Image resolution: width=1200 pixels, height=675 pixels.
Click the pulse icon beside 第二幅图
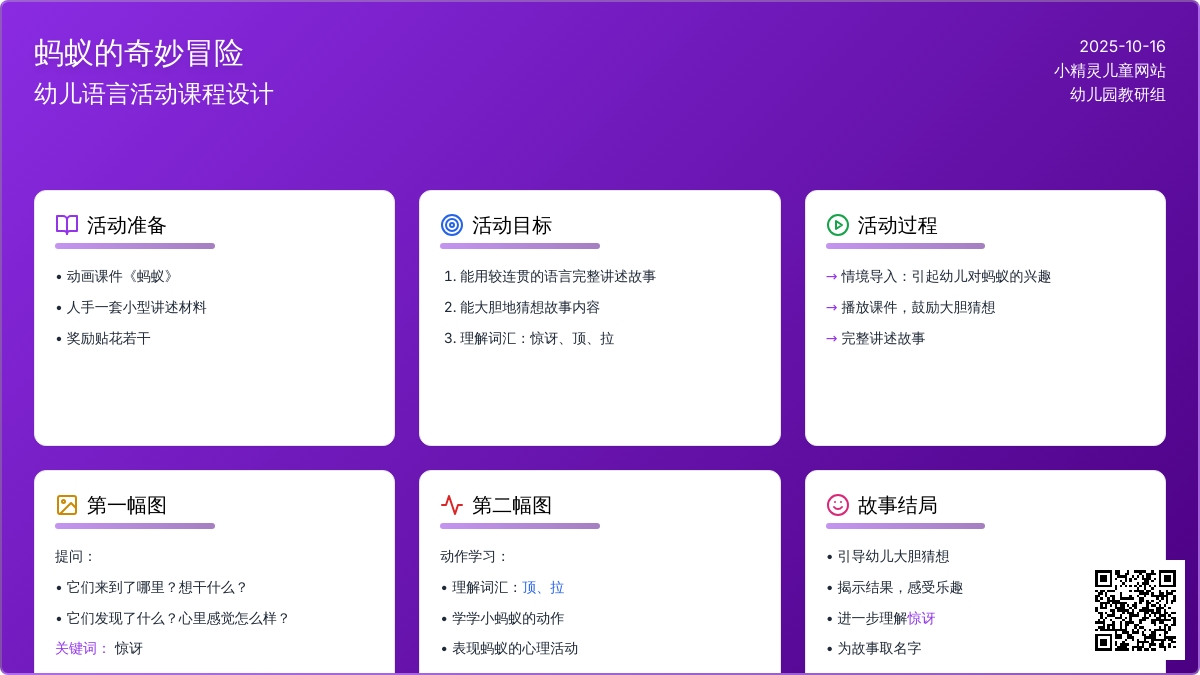tap(452, 505)
